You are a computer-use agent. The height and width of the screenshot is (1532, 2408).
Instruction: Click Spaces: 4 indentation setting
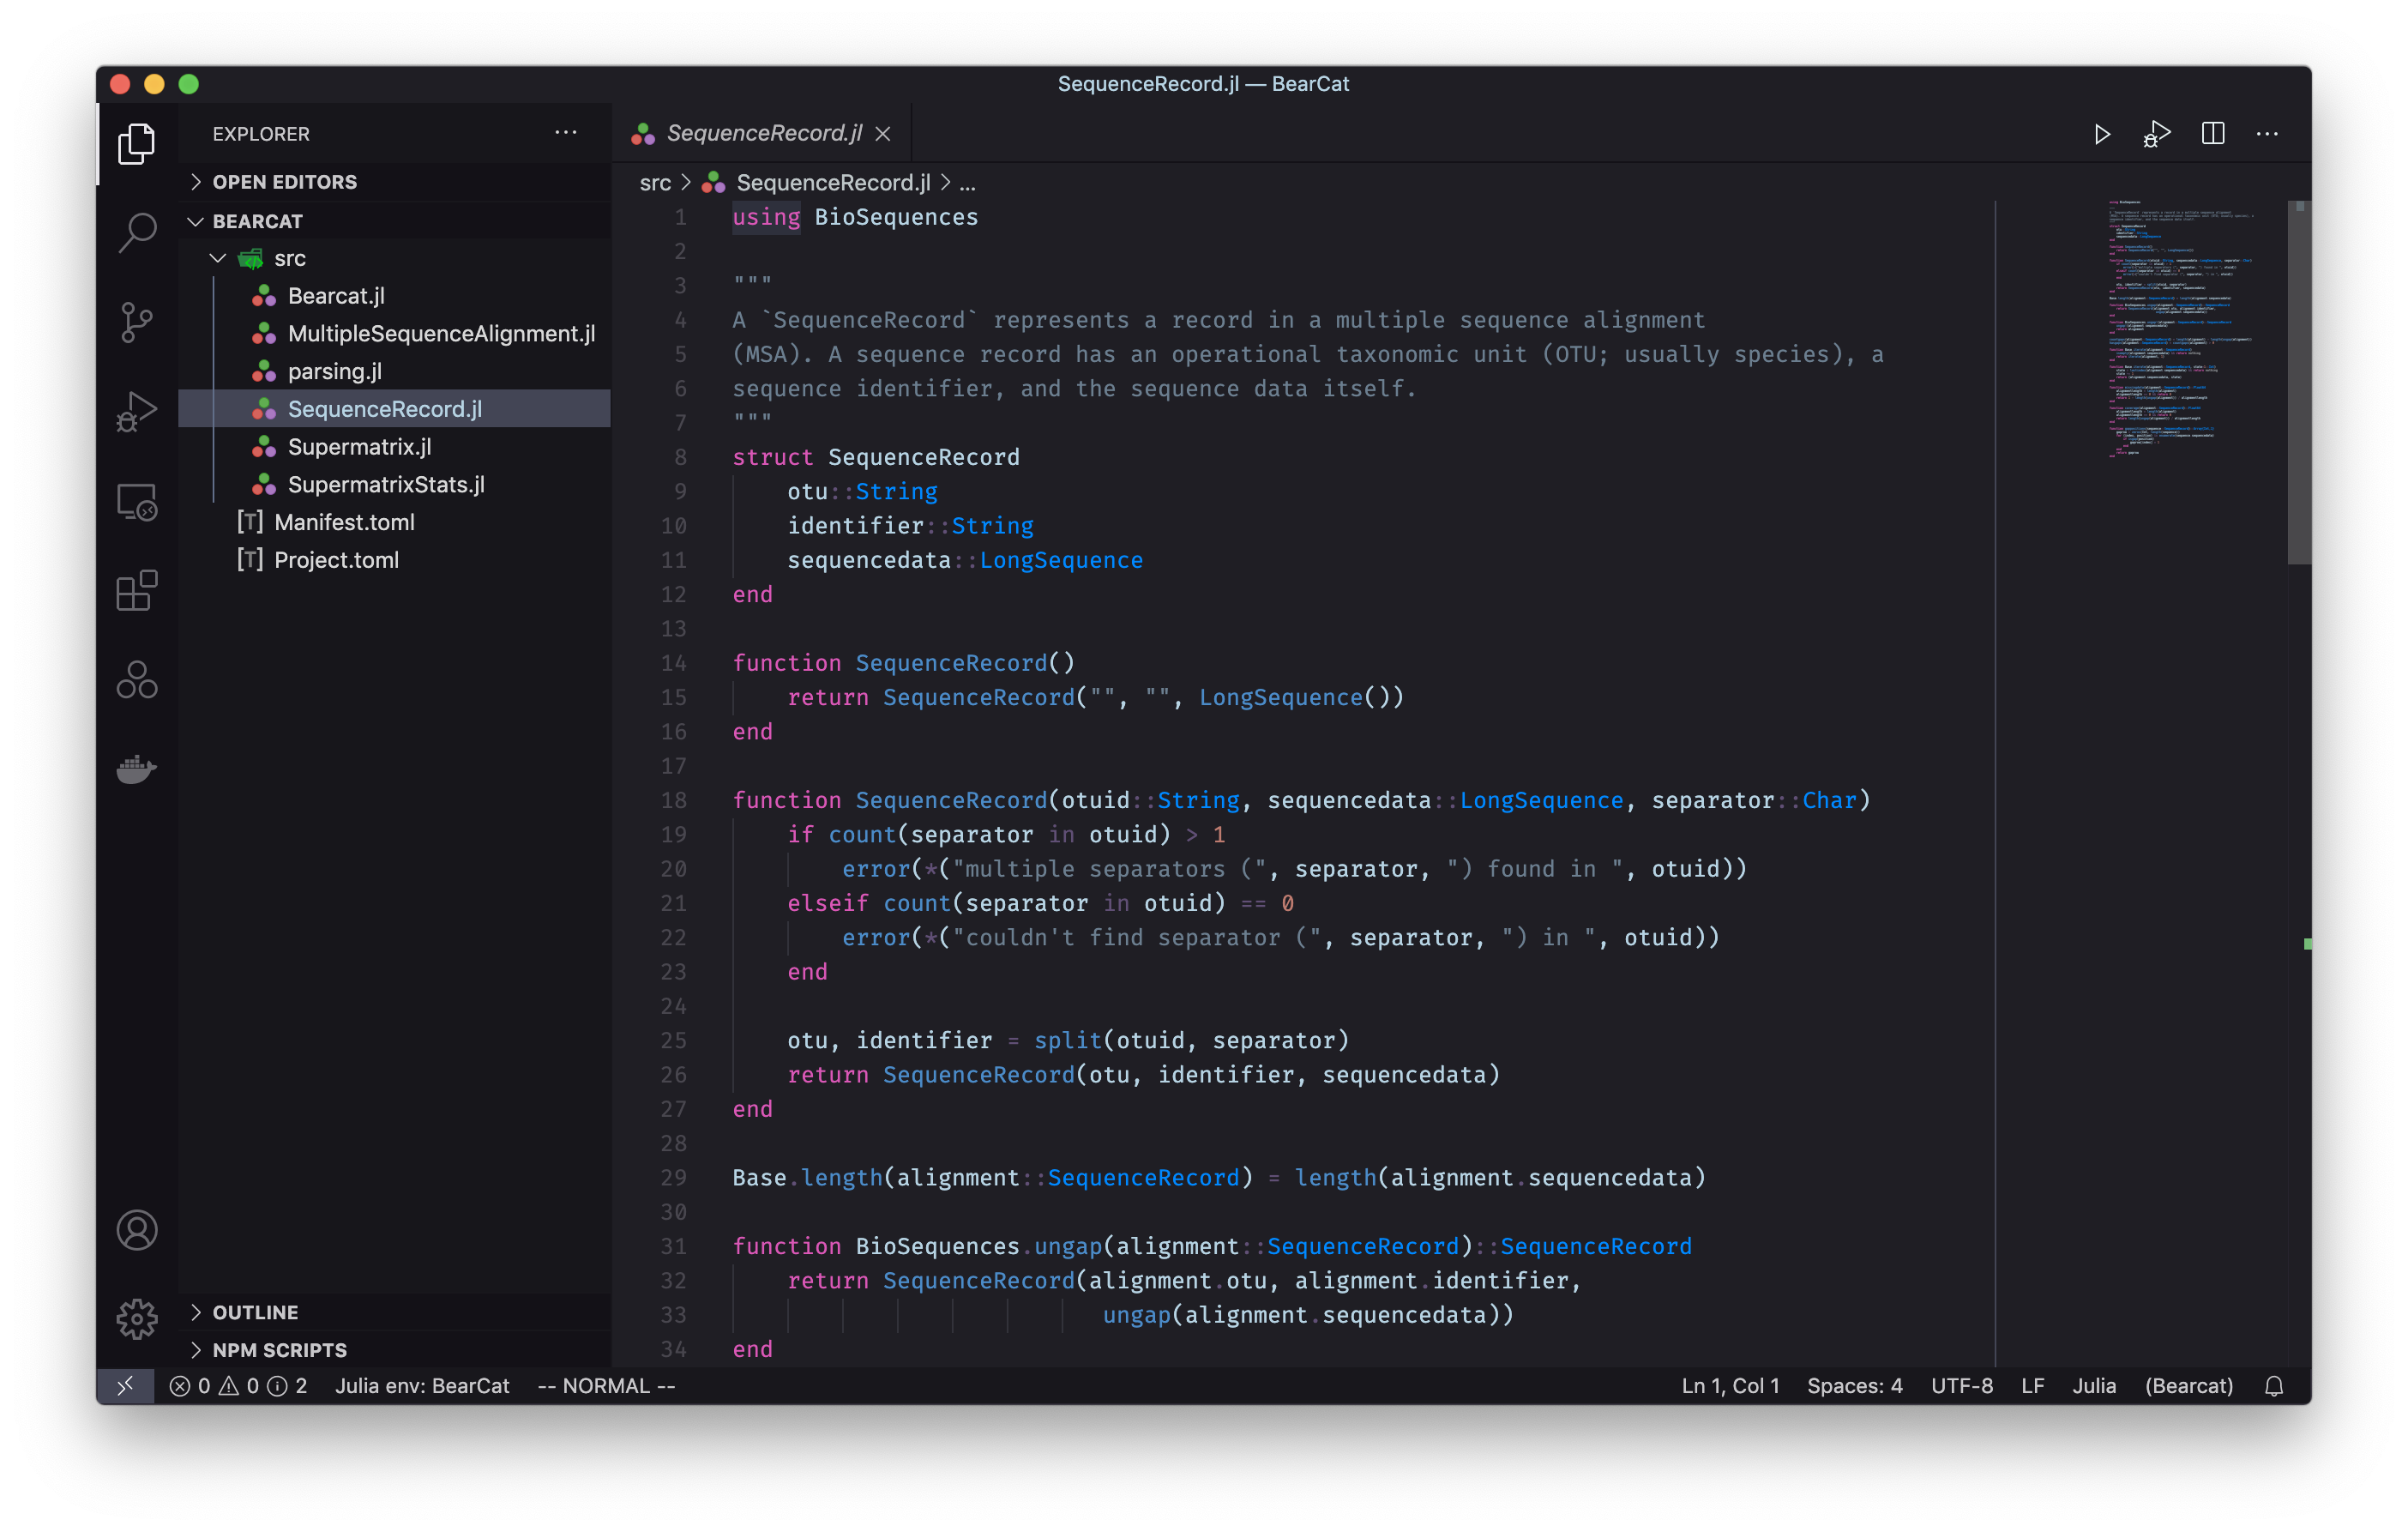click(1854, 1386)
